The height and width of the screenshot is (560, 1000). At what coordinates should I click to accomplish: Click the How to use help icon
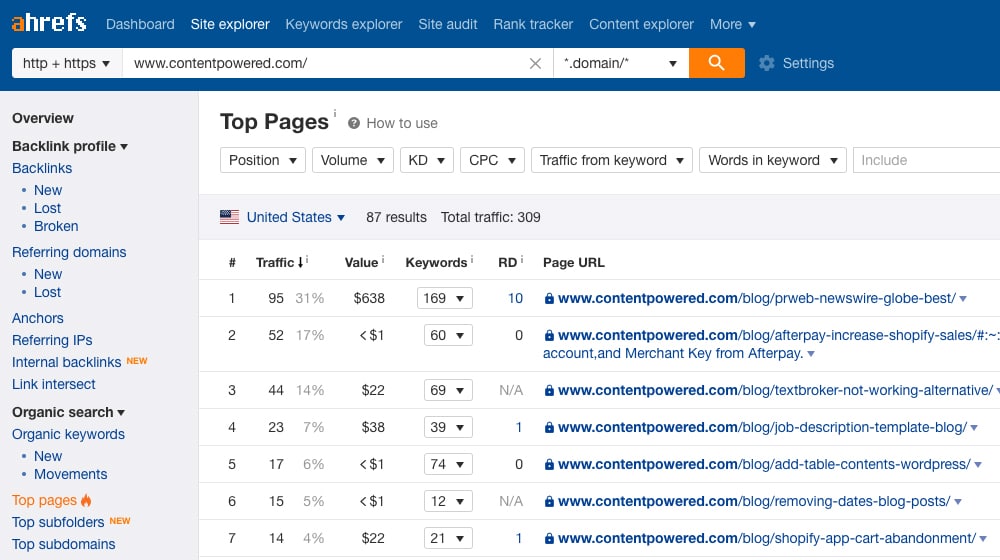coord(353,123)
